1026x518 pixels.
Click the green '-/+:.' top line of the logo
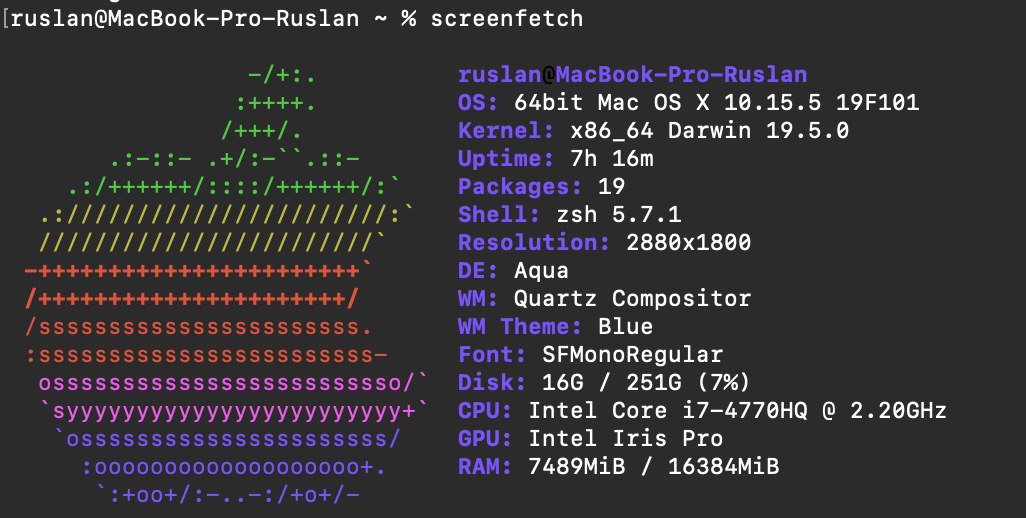[x=282, y=76]
